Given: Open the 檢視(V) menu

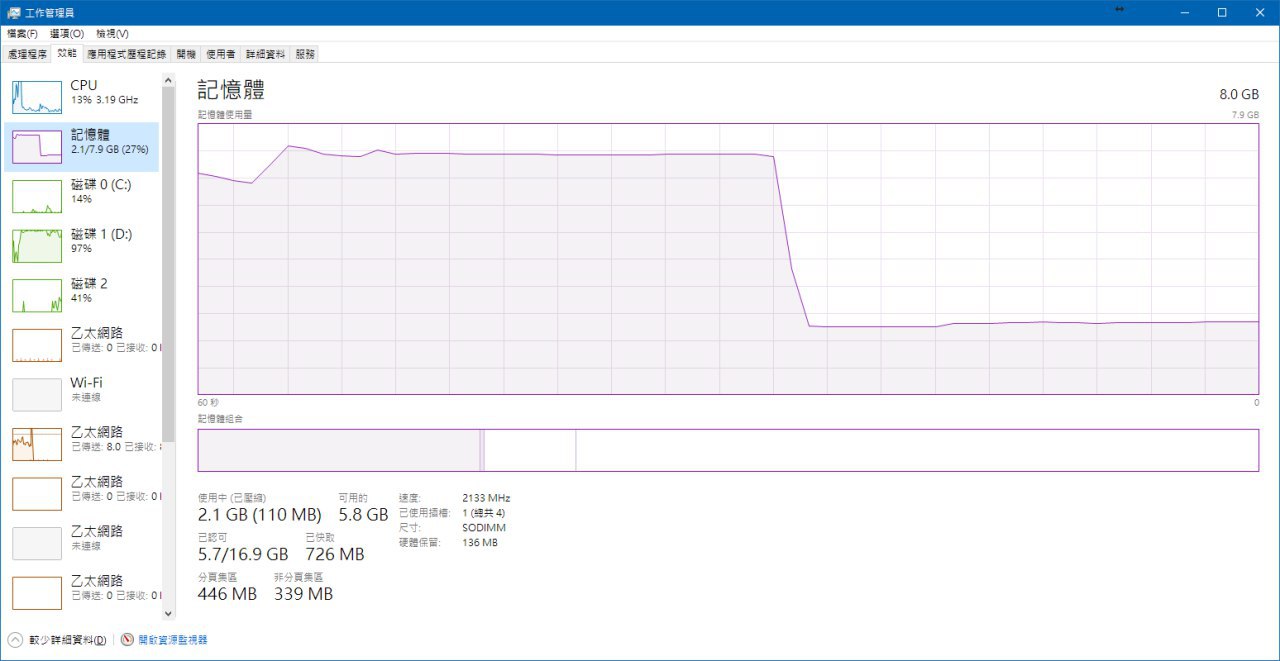Looking at the screenshot, I should tap(112, 34).
